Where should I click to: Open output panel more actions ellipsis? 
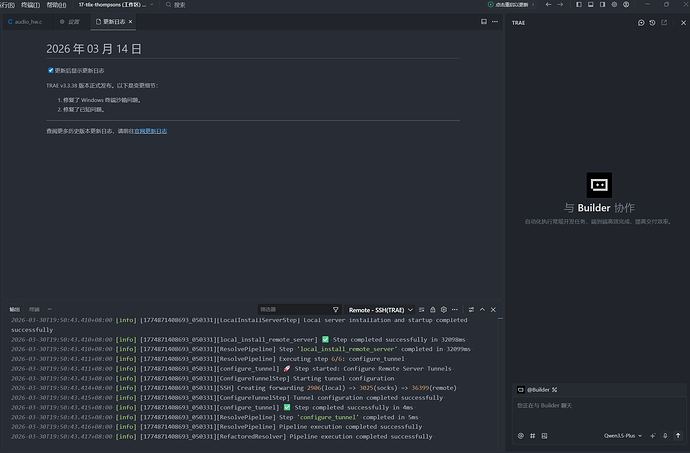pyautogui.click(x=455, y=309)
